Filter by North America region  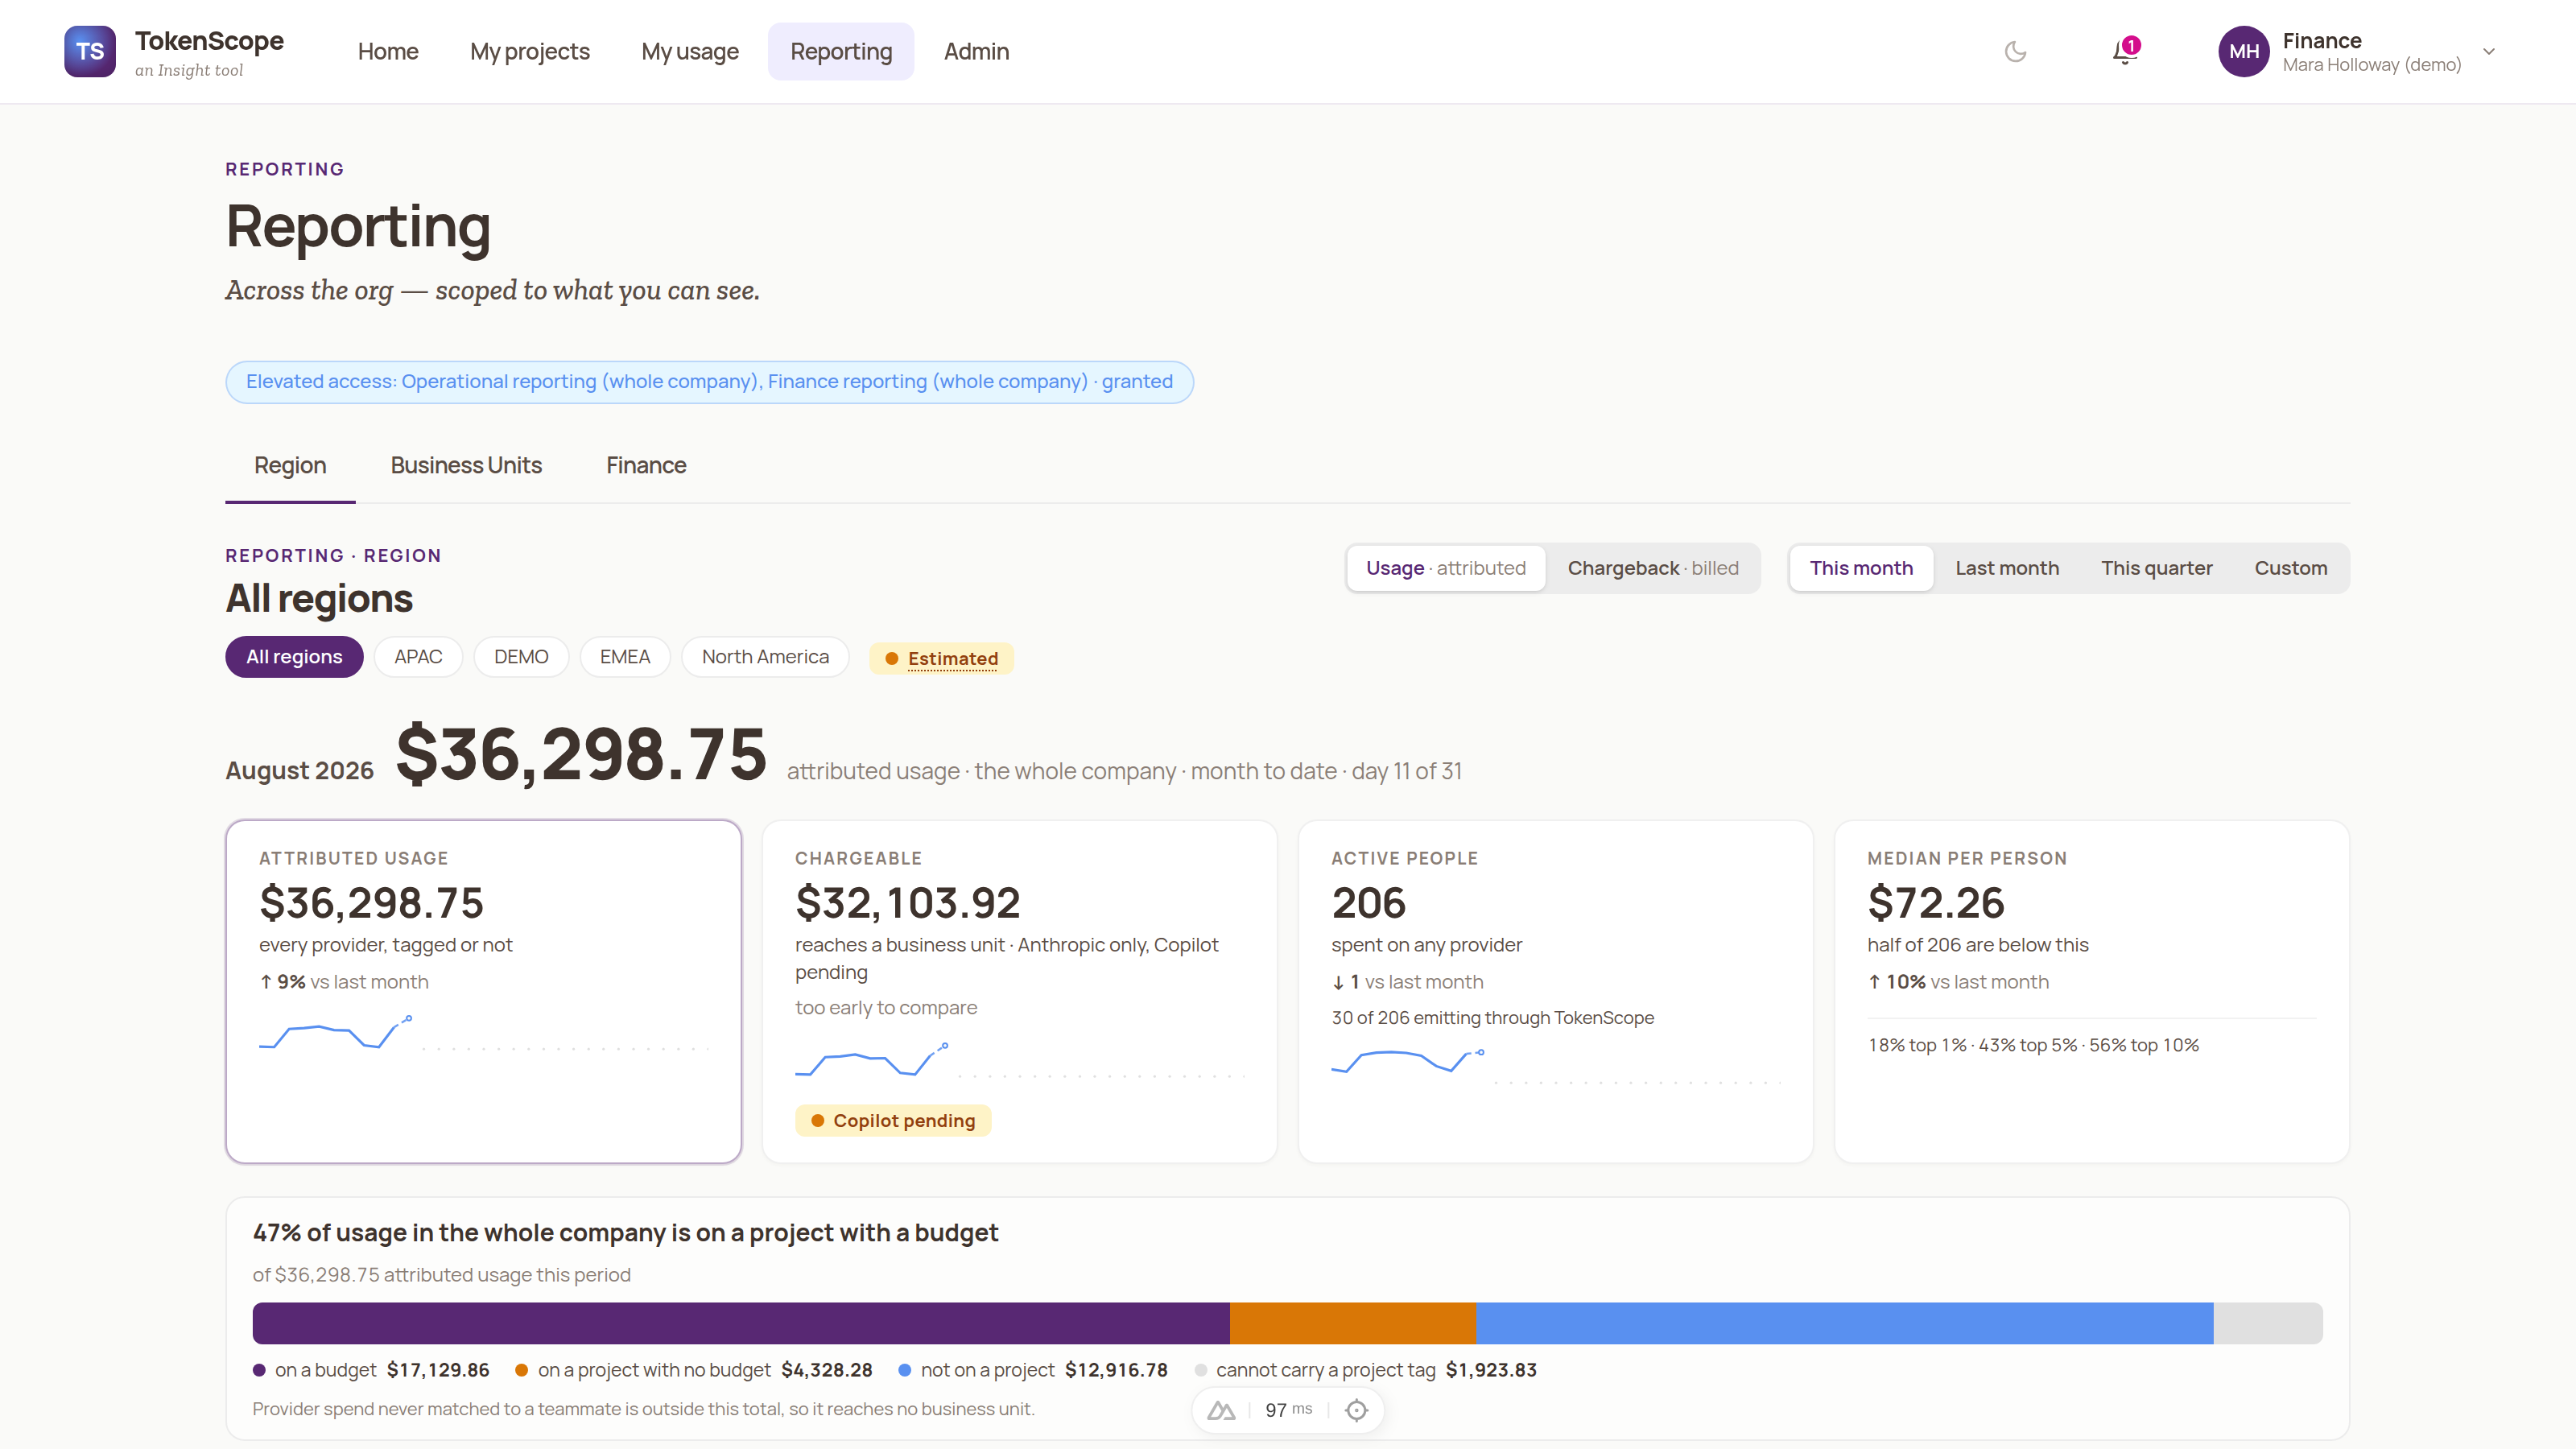(765, 657)
